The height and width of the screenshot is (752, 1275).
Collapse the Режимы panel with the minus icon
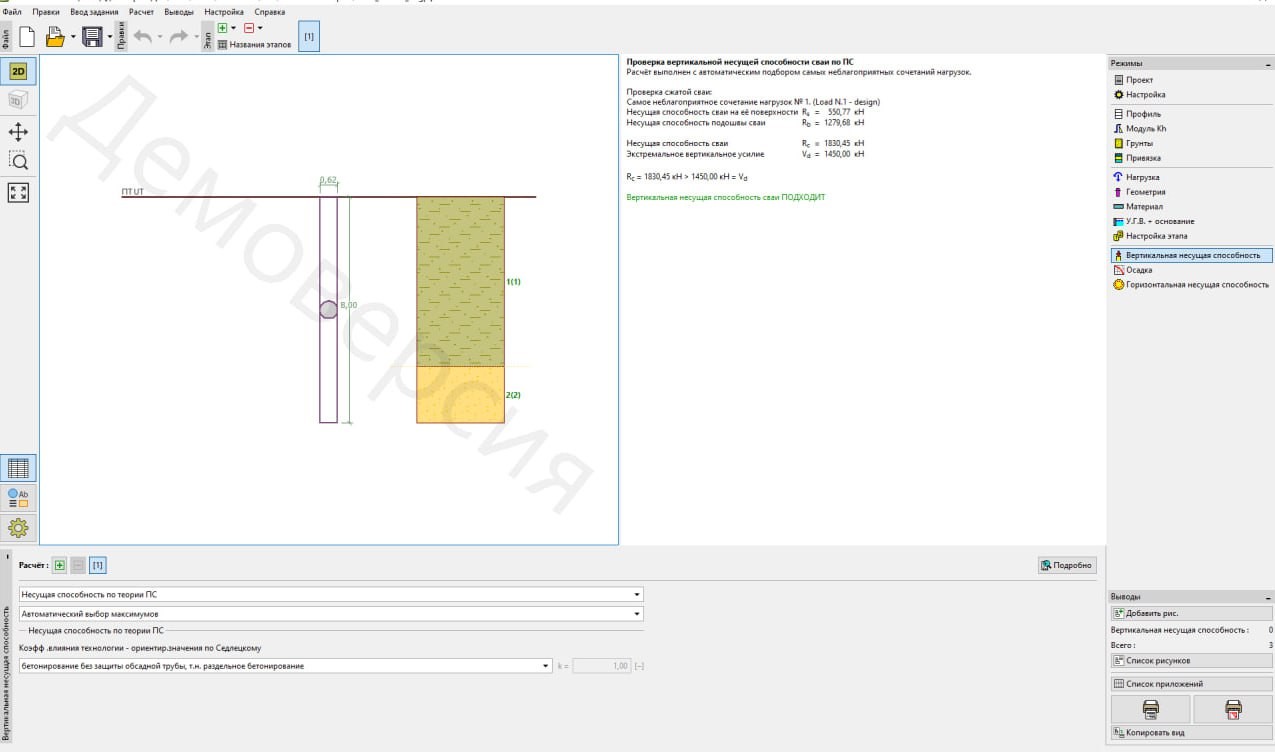pos(1267,63)
